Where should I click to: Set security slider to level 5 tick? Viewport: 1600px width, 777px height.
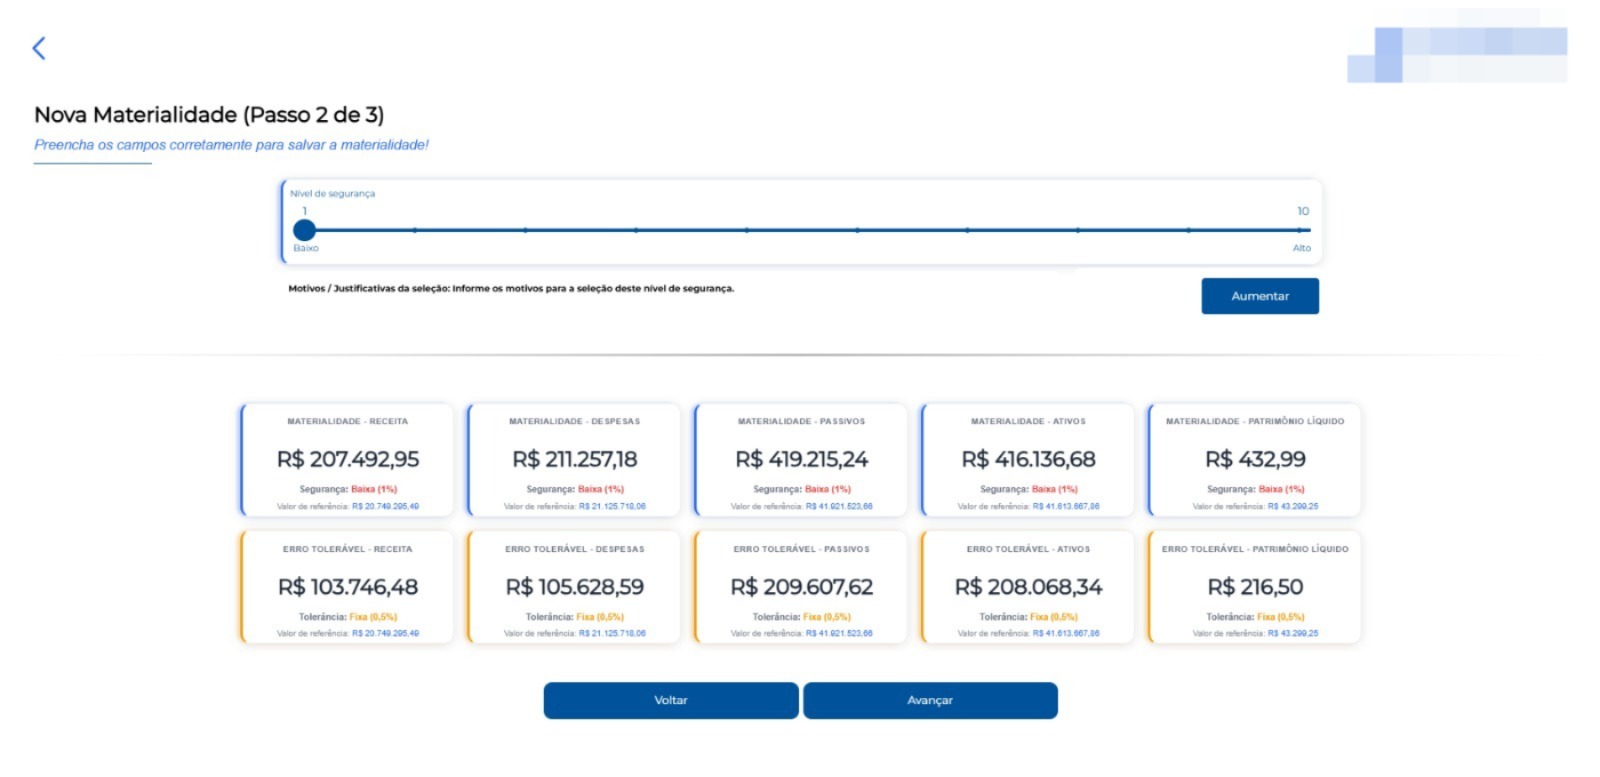747,230
